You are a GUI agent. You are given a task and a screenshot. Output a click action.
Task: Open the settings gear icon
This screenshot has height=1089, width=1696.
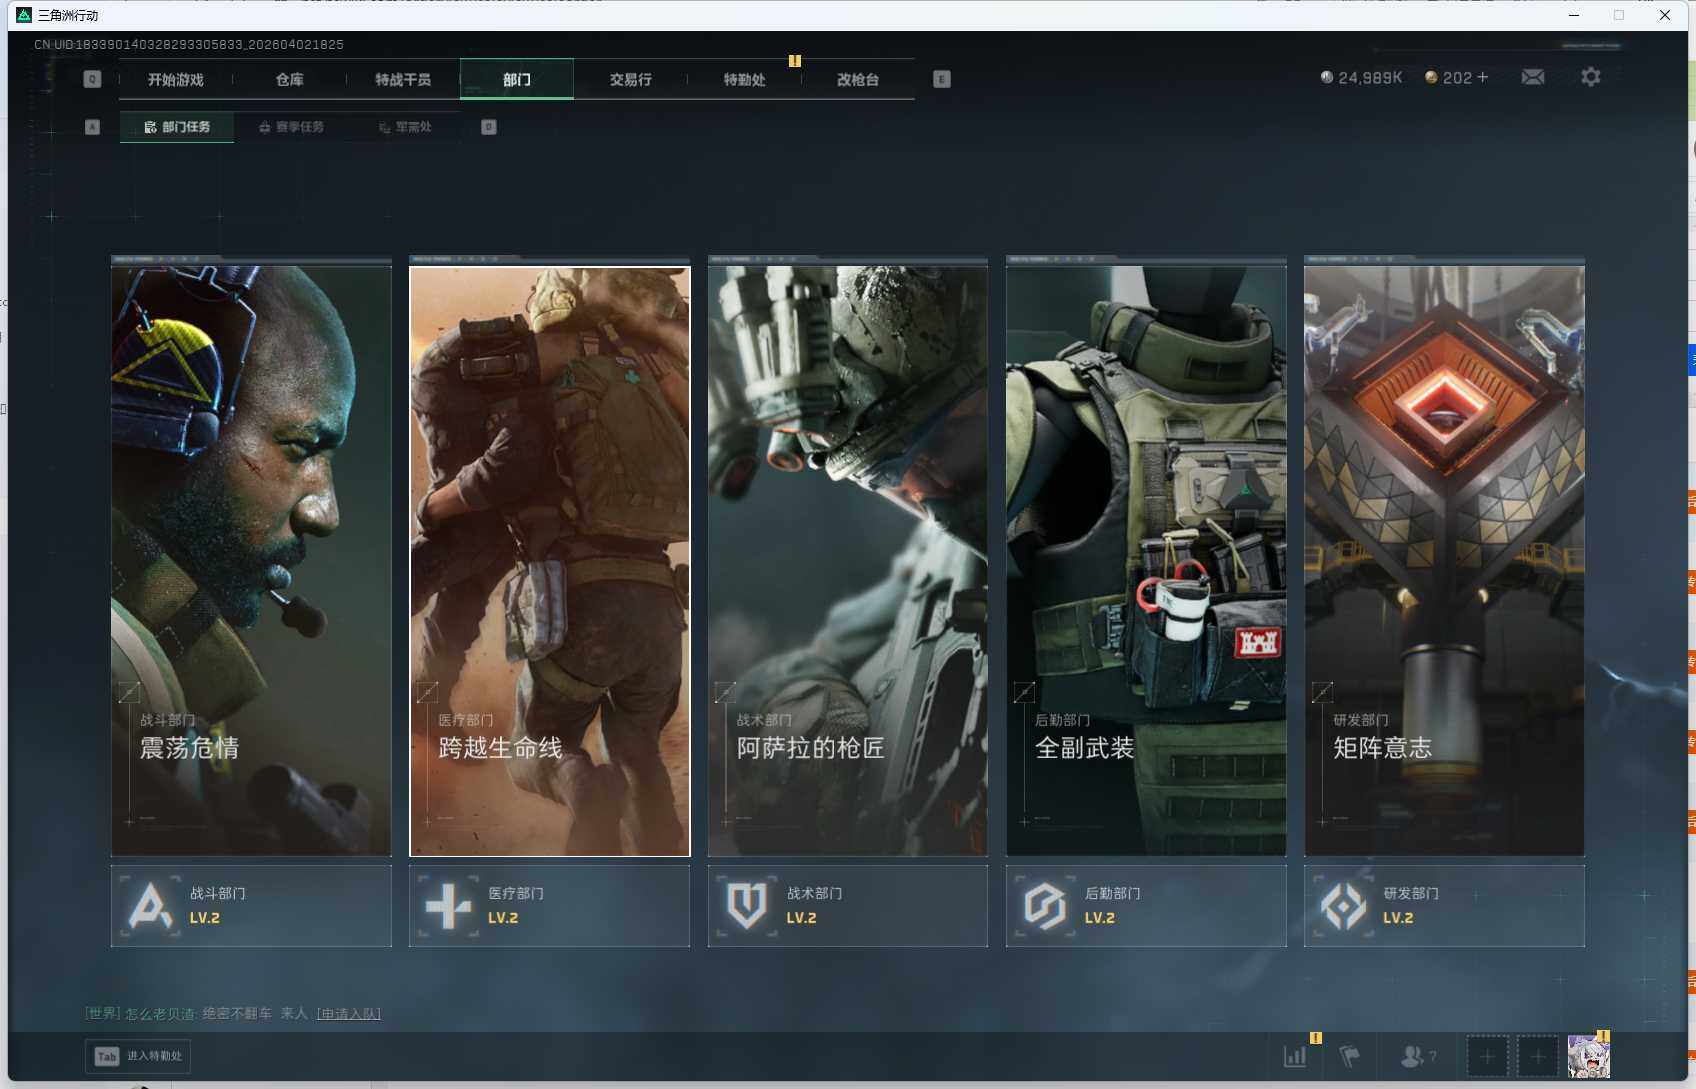coord(1591,77)
